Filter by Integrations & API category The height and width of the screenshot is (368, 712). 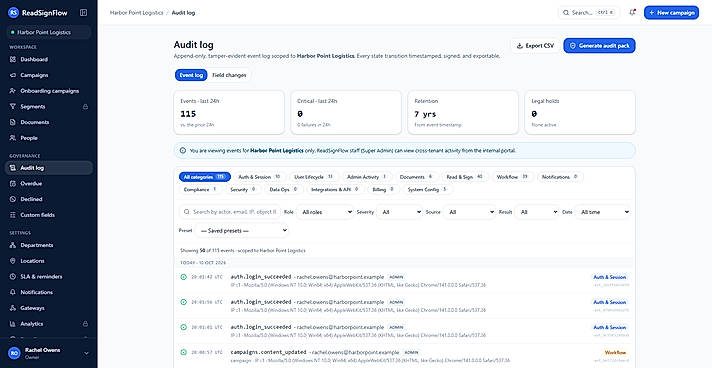tap(335, 189)
